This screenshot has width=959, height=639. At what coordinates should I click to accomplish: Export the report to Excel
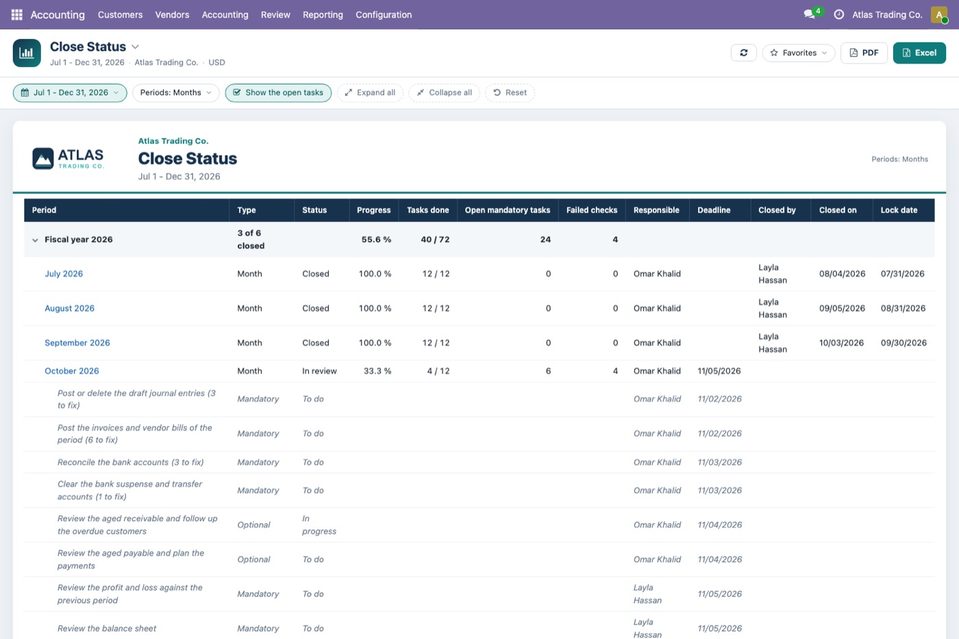(919, 53)
